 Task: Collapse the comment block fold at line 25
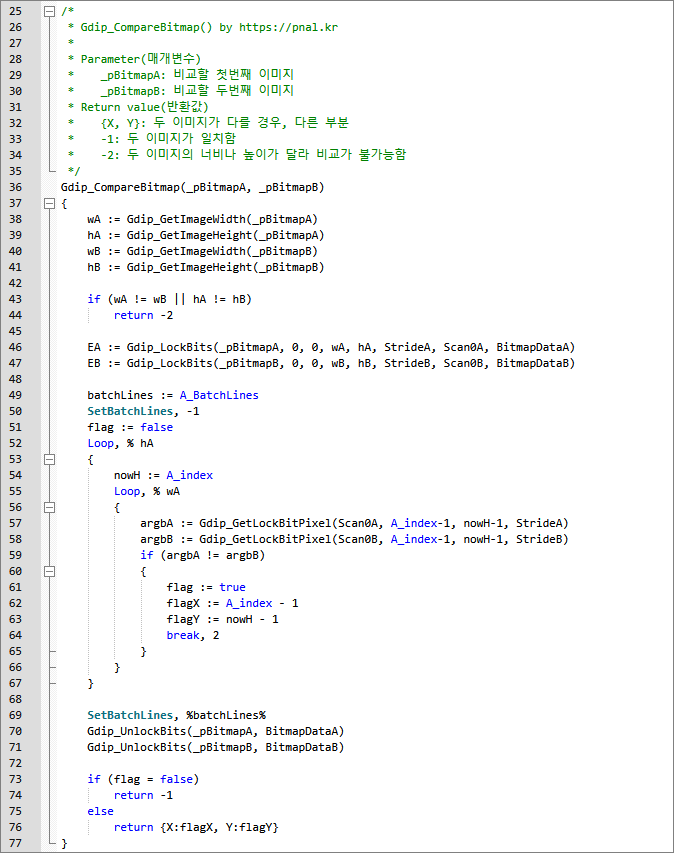(50, 11)
